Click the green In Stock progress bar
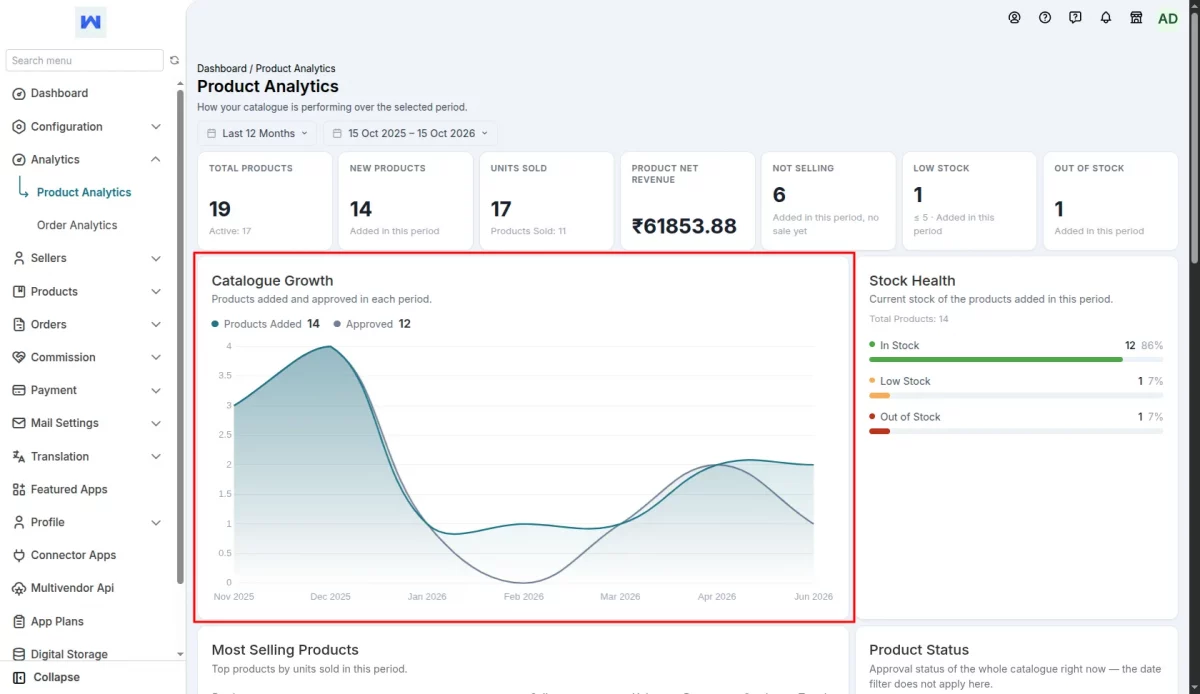 (x=996, y=359)
